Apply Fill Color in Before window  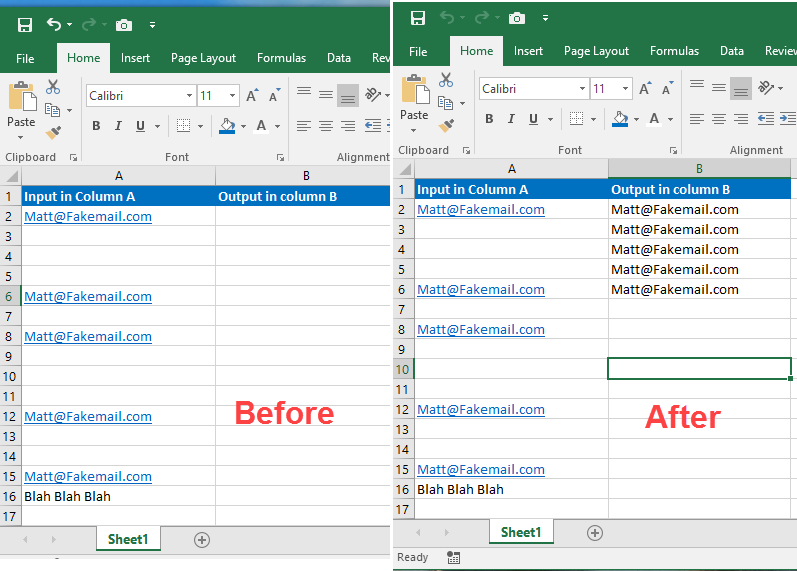pos(227,126)
